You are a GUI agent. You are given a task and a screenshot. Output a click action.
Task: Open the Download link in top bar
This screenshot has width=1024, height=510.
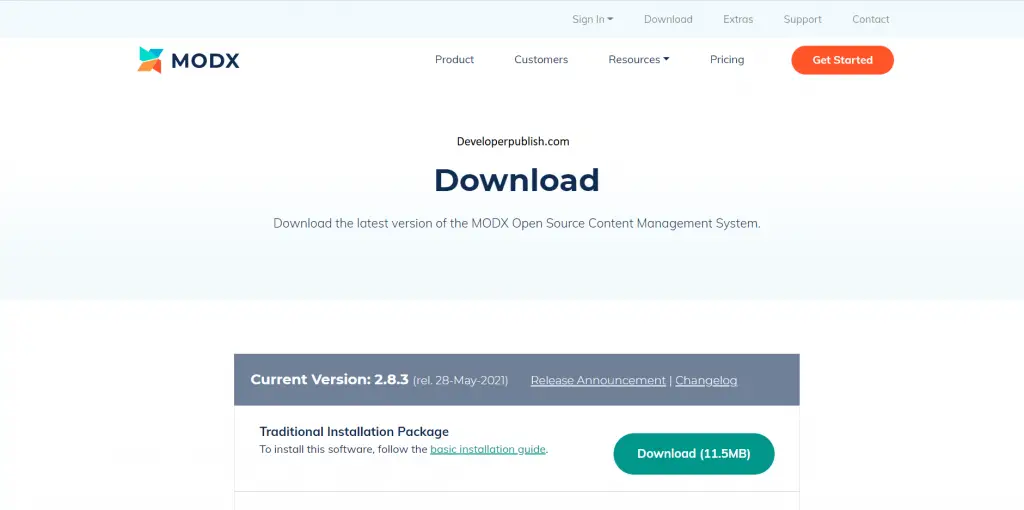pyautogui.click(x=668, y=20)
